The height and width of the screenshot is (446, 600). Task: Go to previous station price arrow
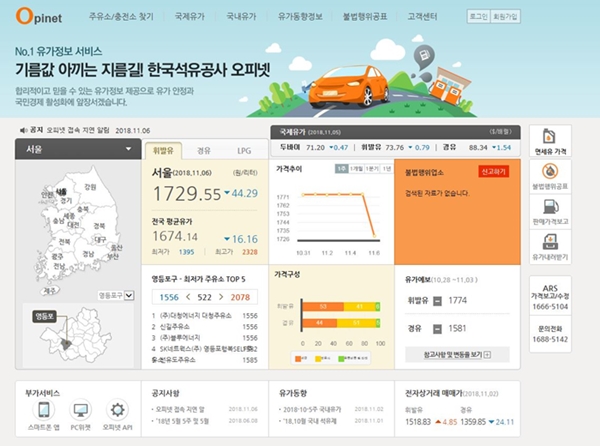coord(188,297)
